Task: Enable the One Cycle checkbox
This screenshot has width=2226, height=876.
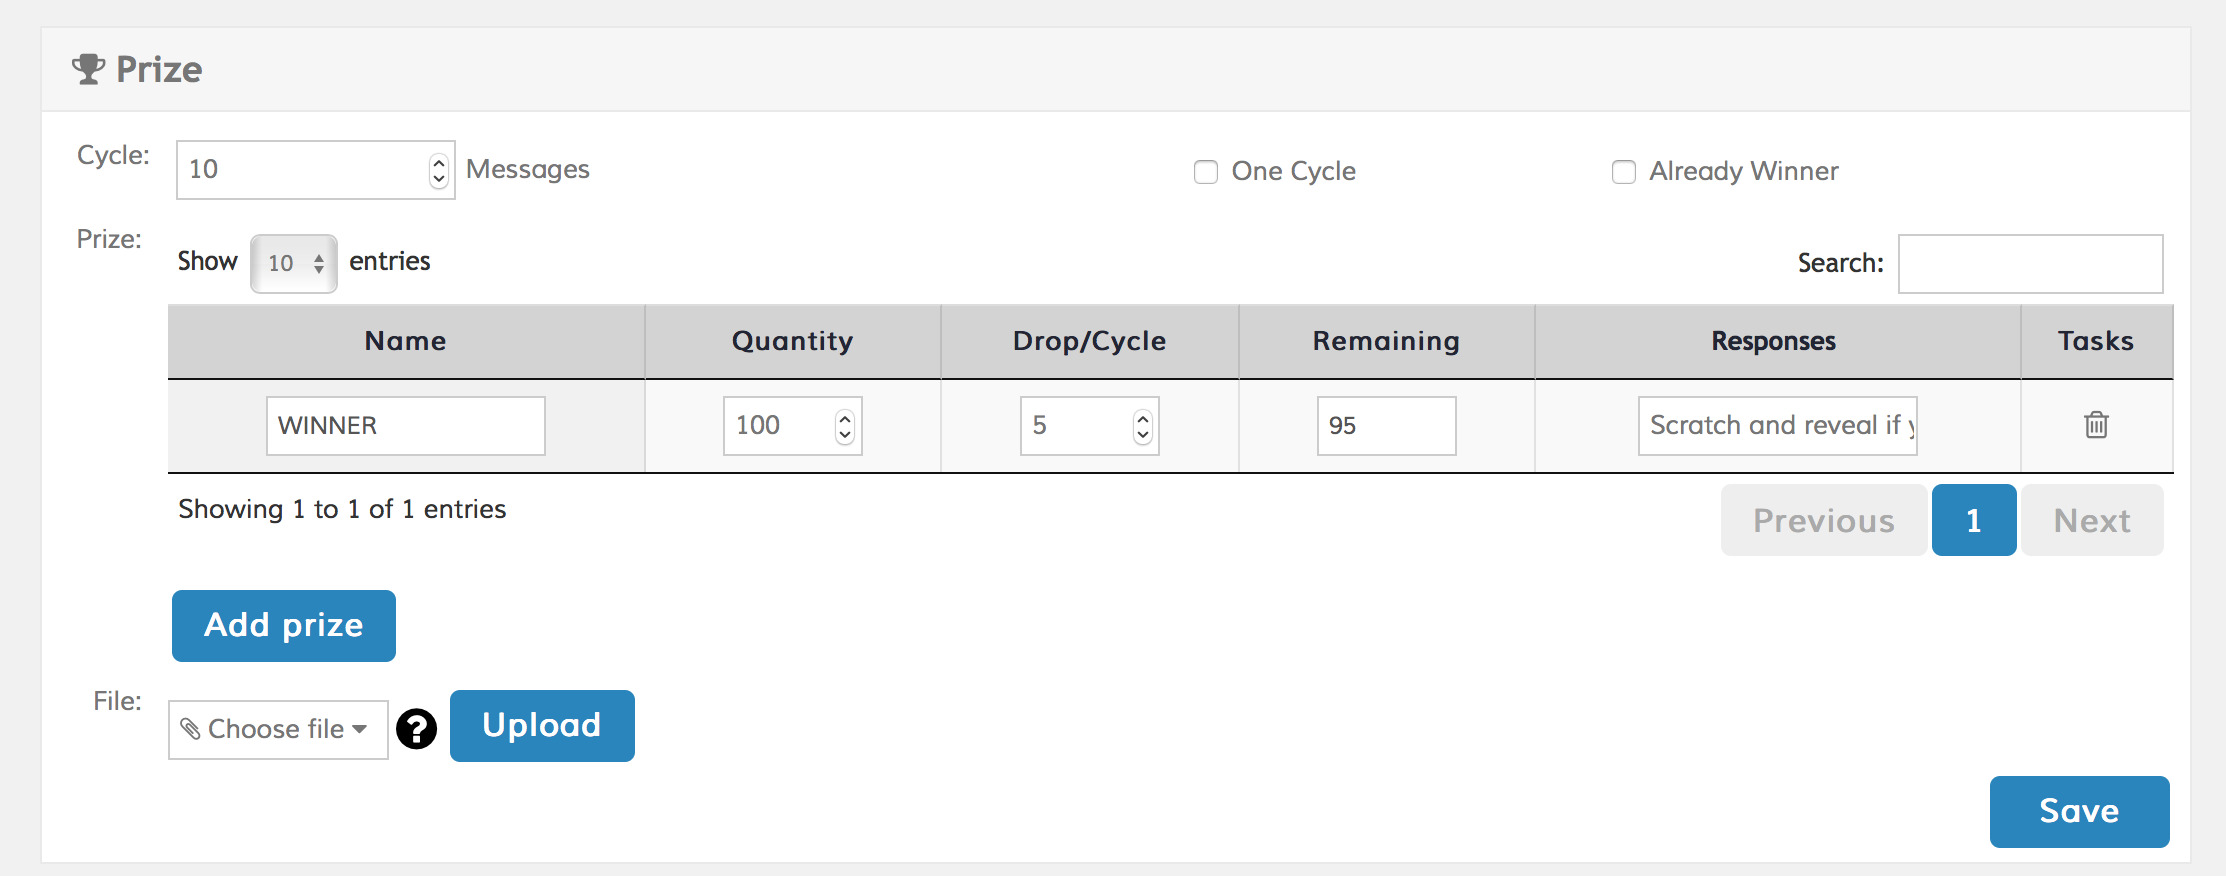Action: click(1206, 172)
